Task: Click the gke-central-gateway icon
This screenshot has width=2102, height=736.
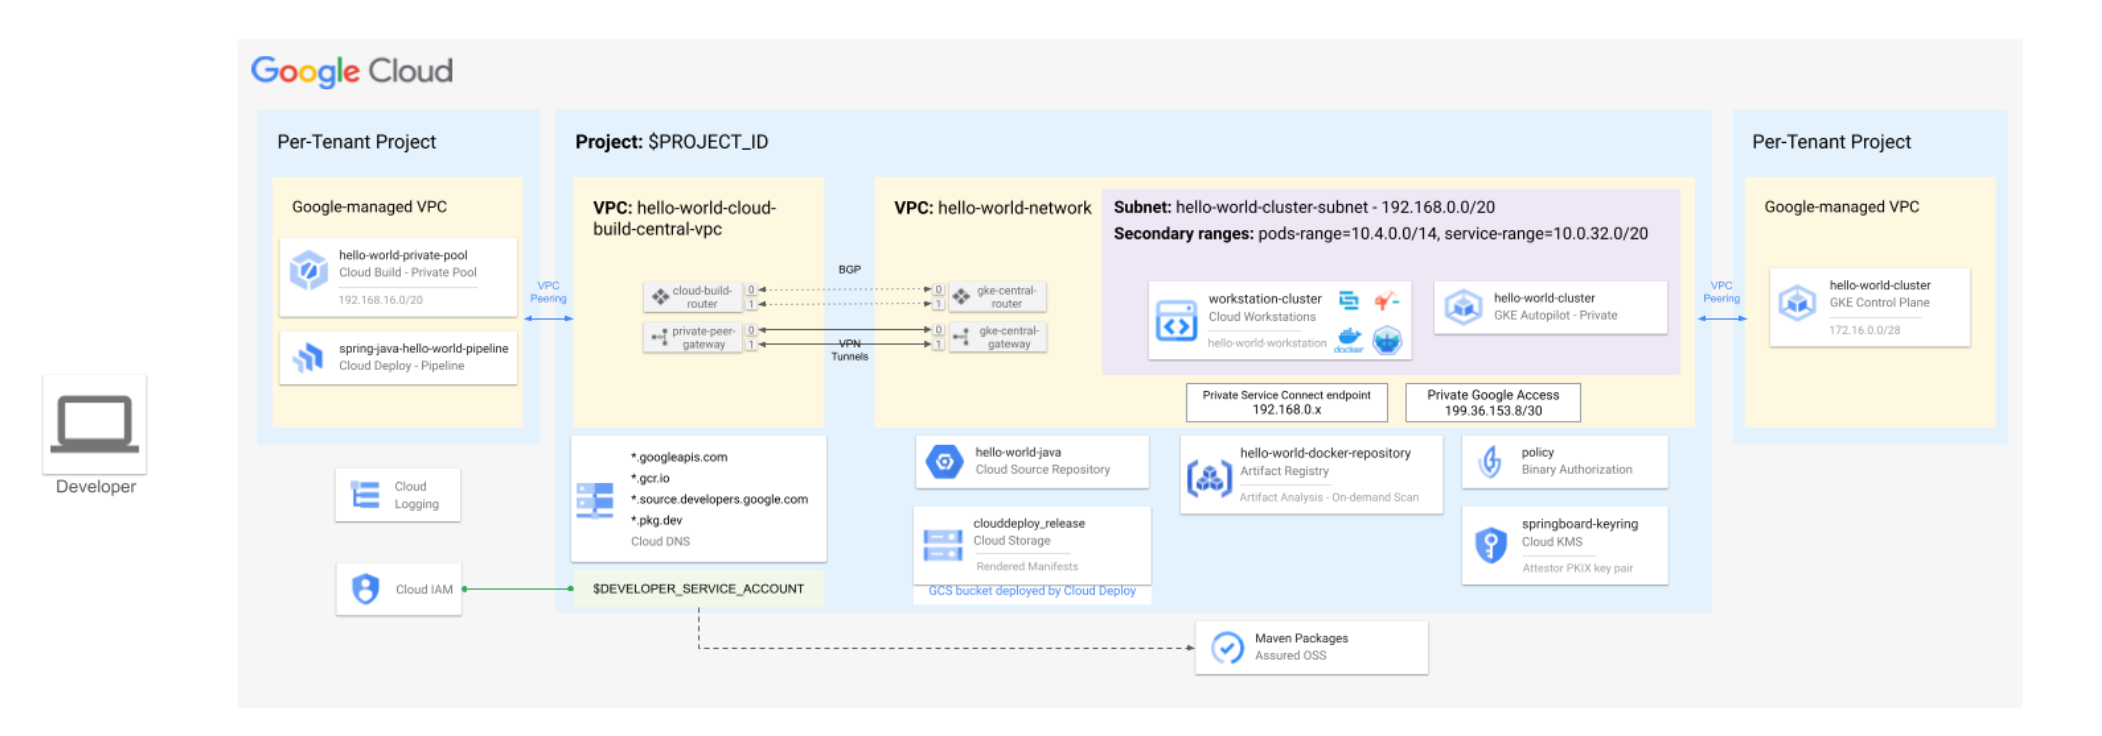Action: 961,337
